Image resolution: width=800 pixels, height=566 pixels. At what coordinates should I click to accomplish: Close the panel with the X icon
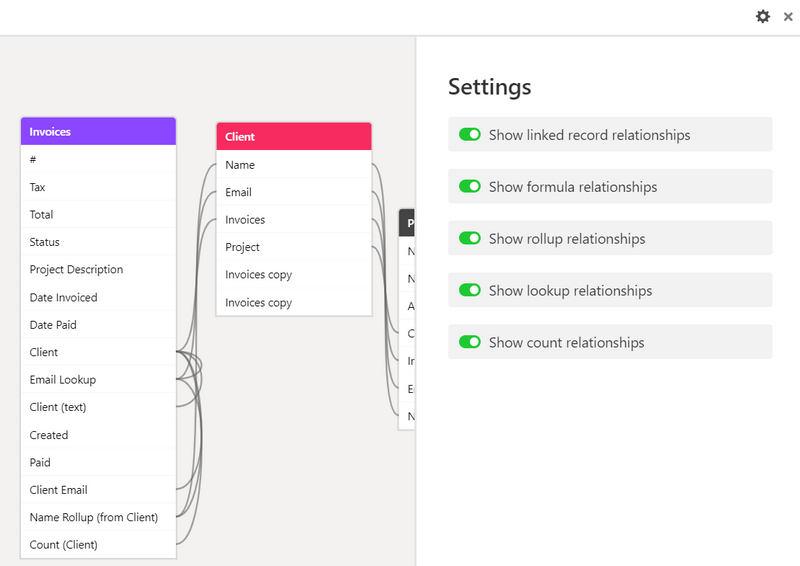point(788,16)
